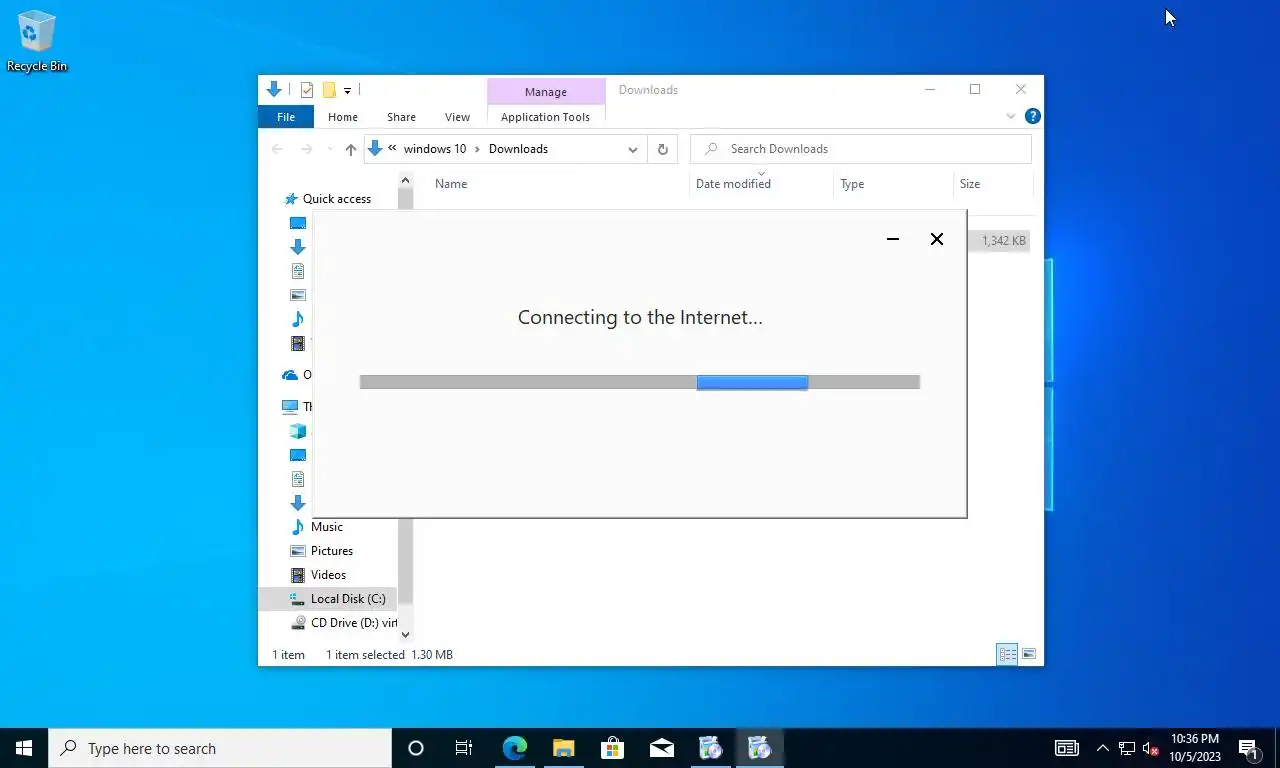Switch to the Share ribbon tab
This screenshot has width=1280, height=768.
click(401, 117)
